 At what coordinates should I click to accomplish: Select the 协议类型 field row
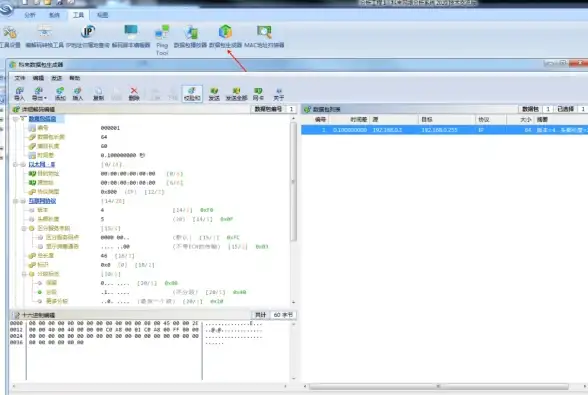point(48,192)
